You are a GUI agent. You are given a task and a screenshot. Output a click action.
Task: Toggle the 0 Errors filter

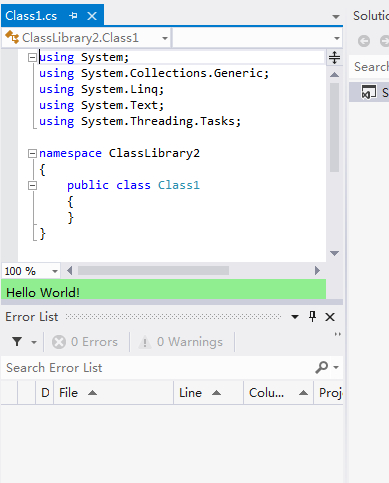click(85, 342)
